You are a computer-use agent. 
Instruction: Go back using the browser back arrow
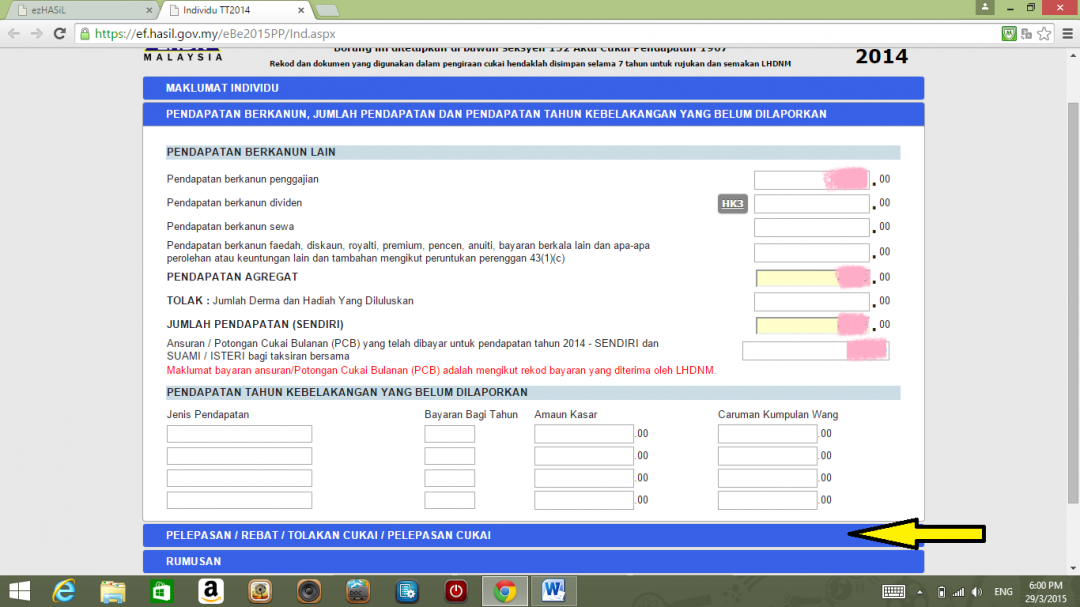click(14, 34)
